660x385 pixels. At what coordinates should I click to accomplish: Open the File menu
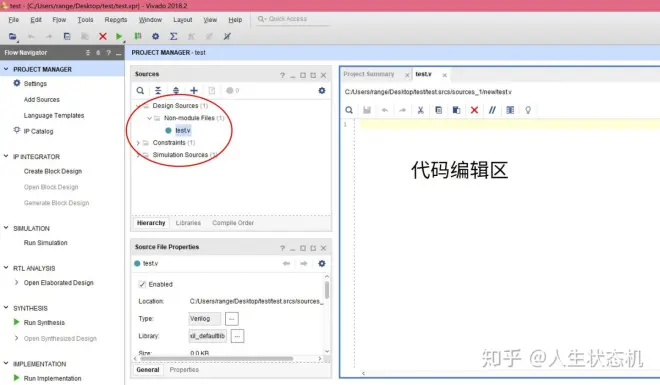(x=13, y=20)
